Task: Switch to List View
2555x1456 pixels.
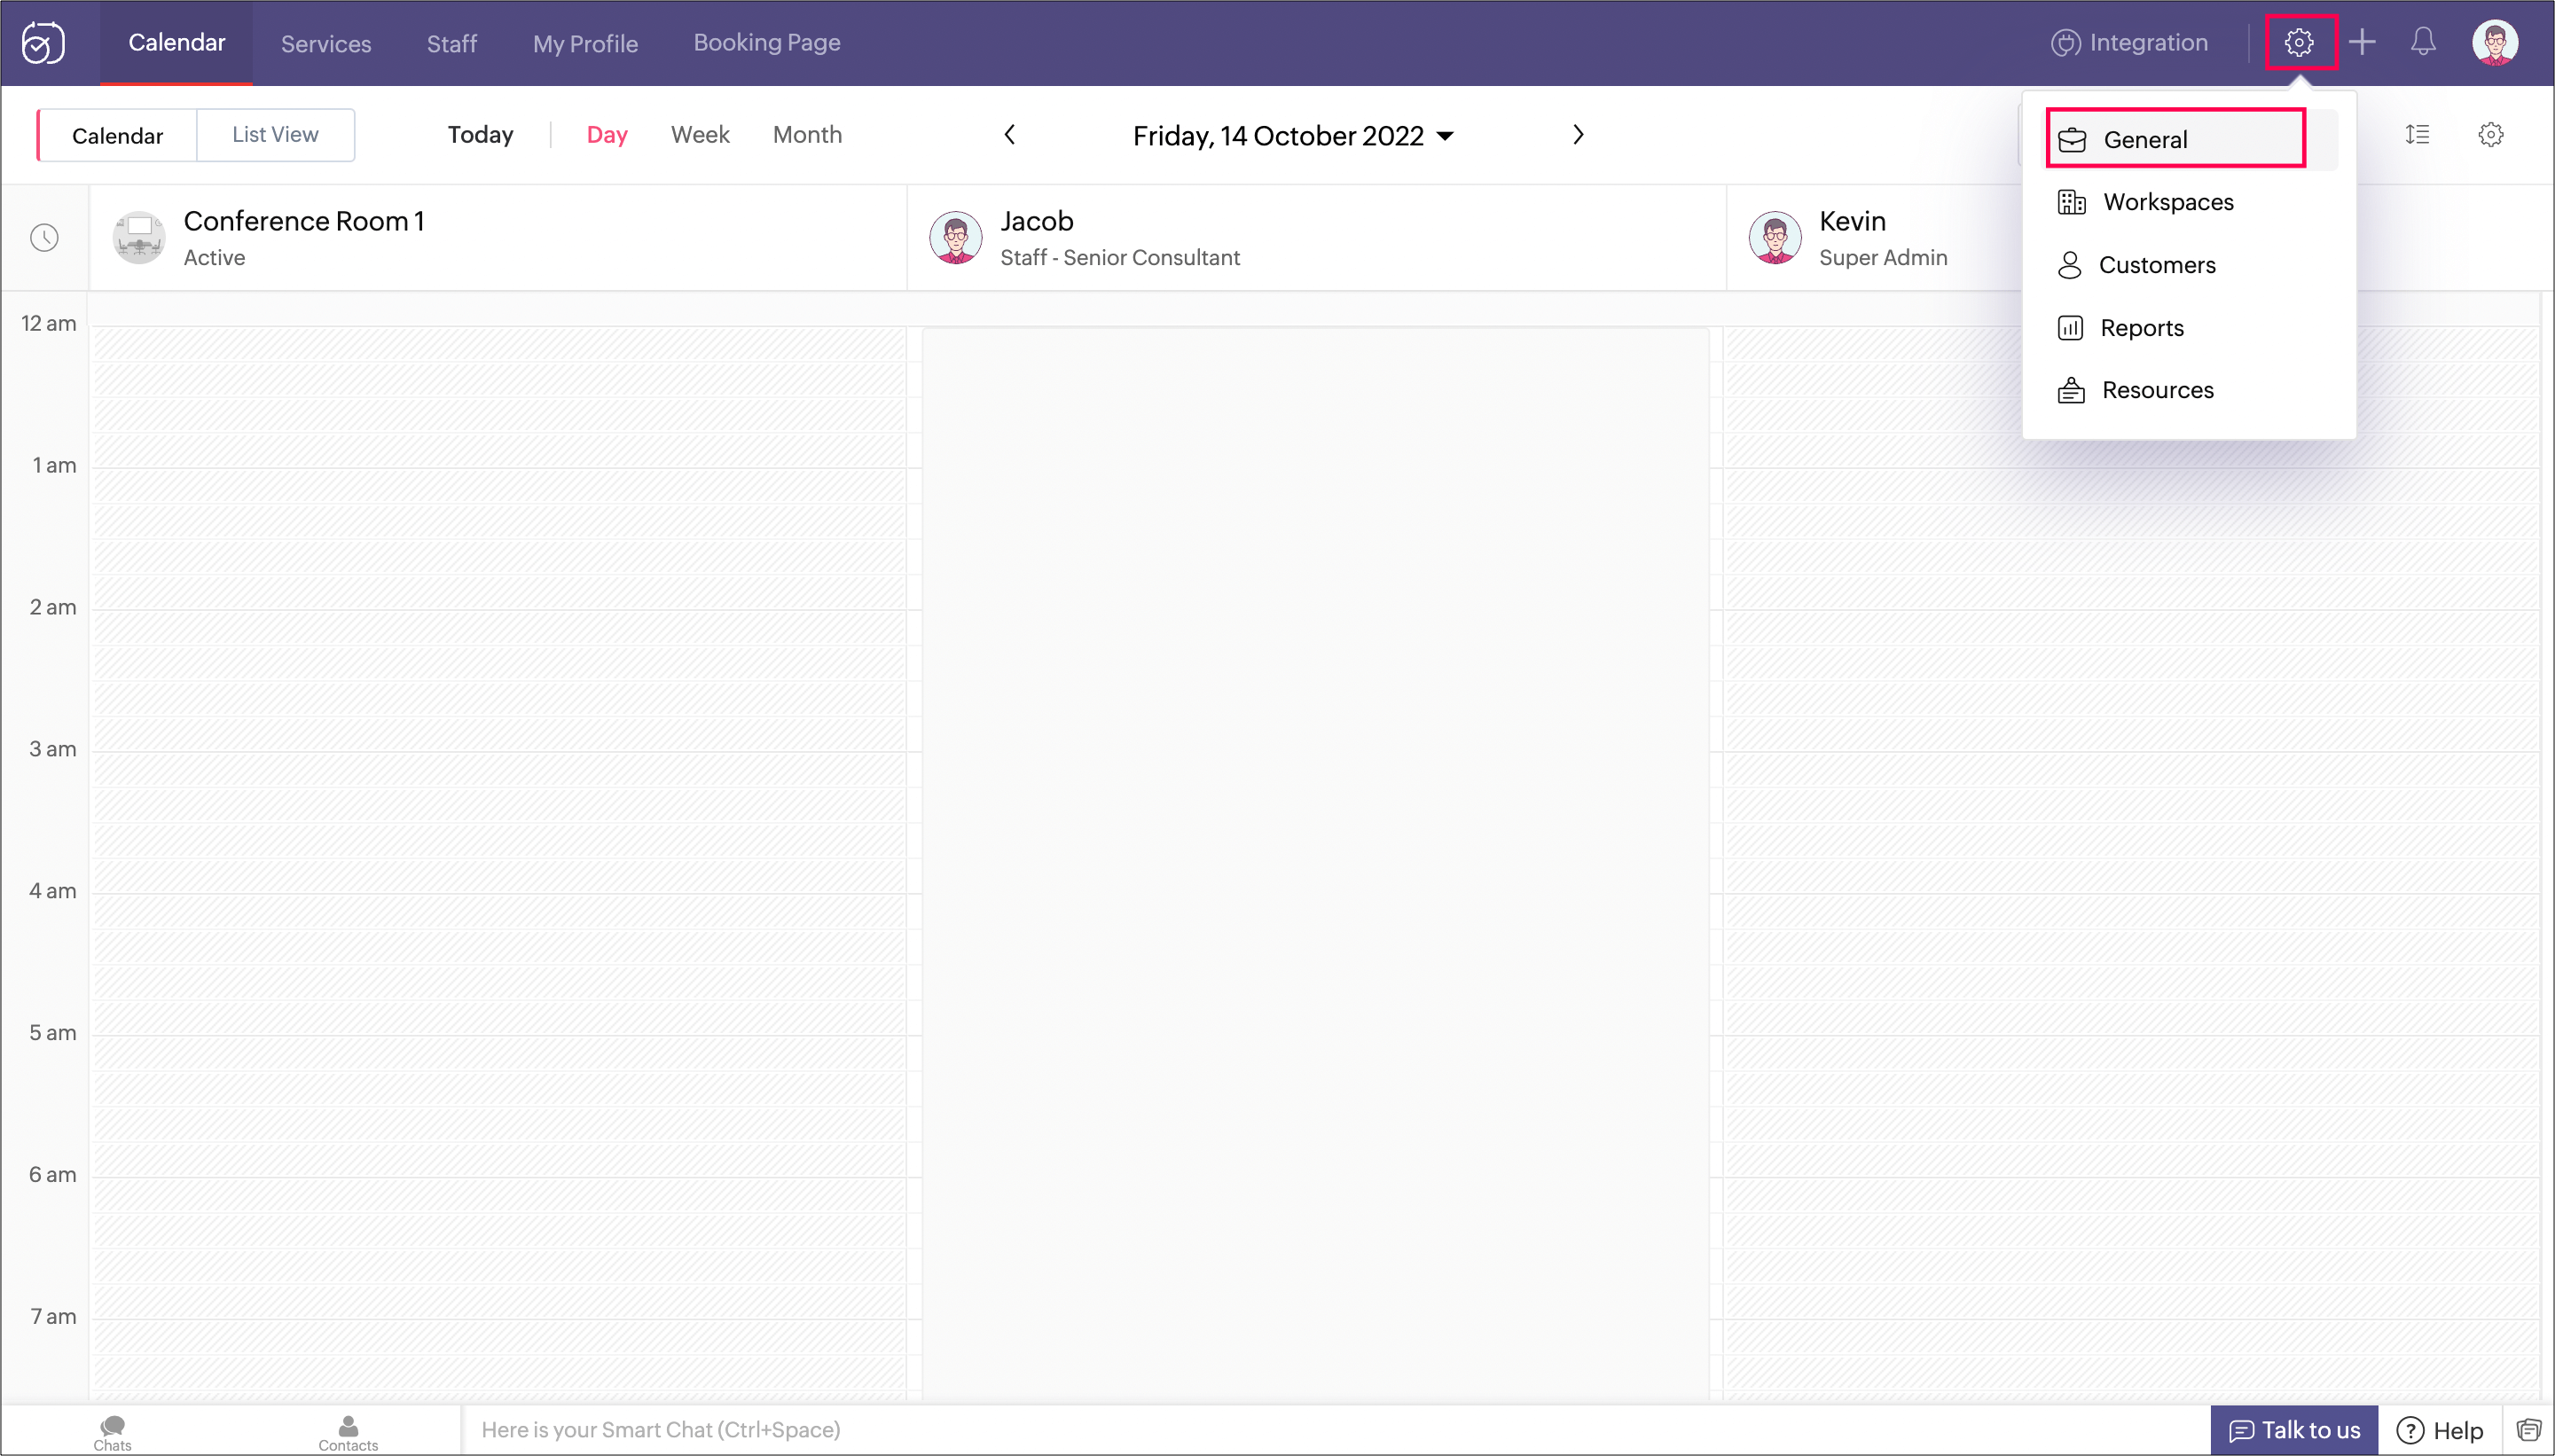Action: point(275,135)
